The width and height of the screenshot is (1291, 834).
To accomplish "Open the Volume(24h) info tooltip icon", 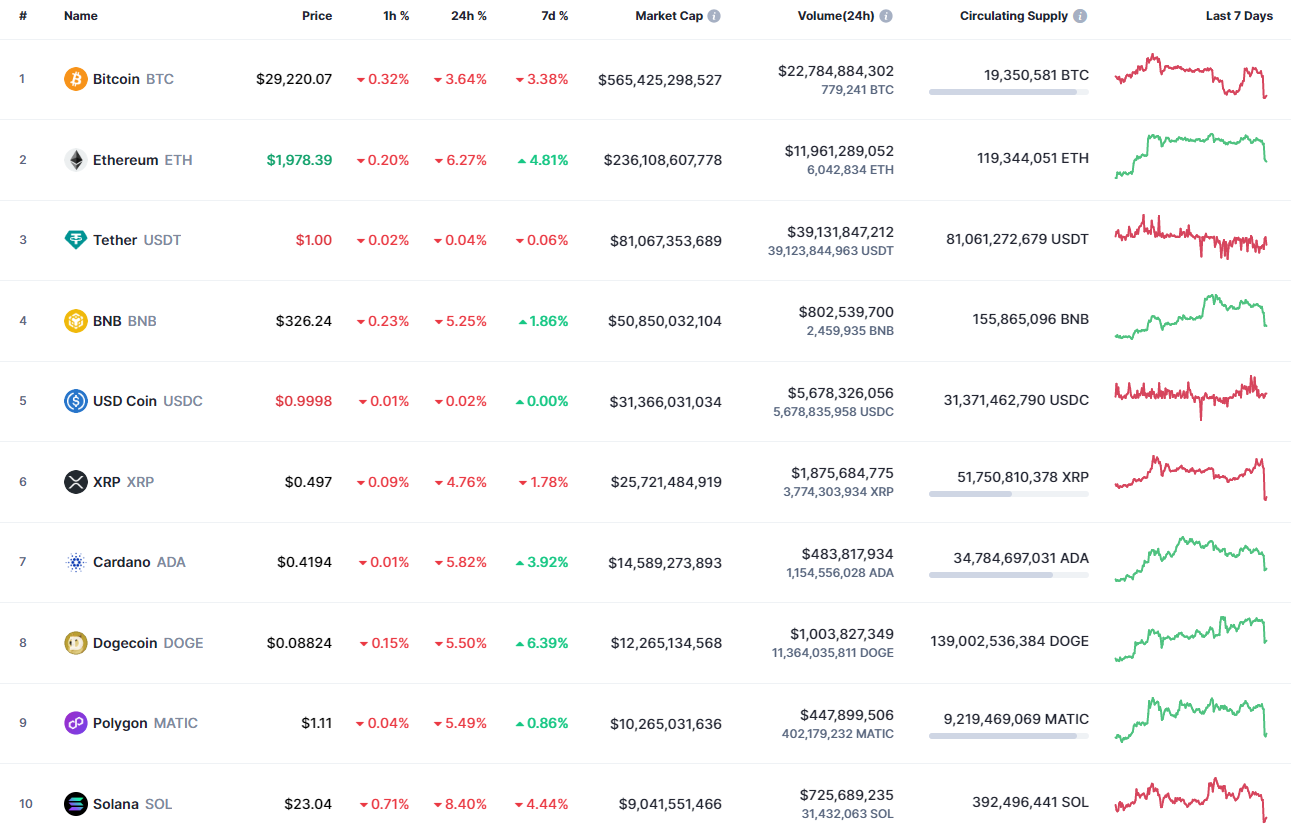I will [885, 15].
